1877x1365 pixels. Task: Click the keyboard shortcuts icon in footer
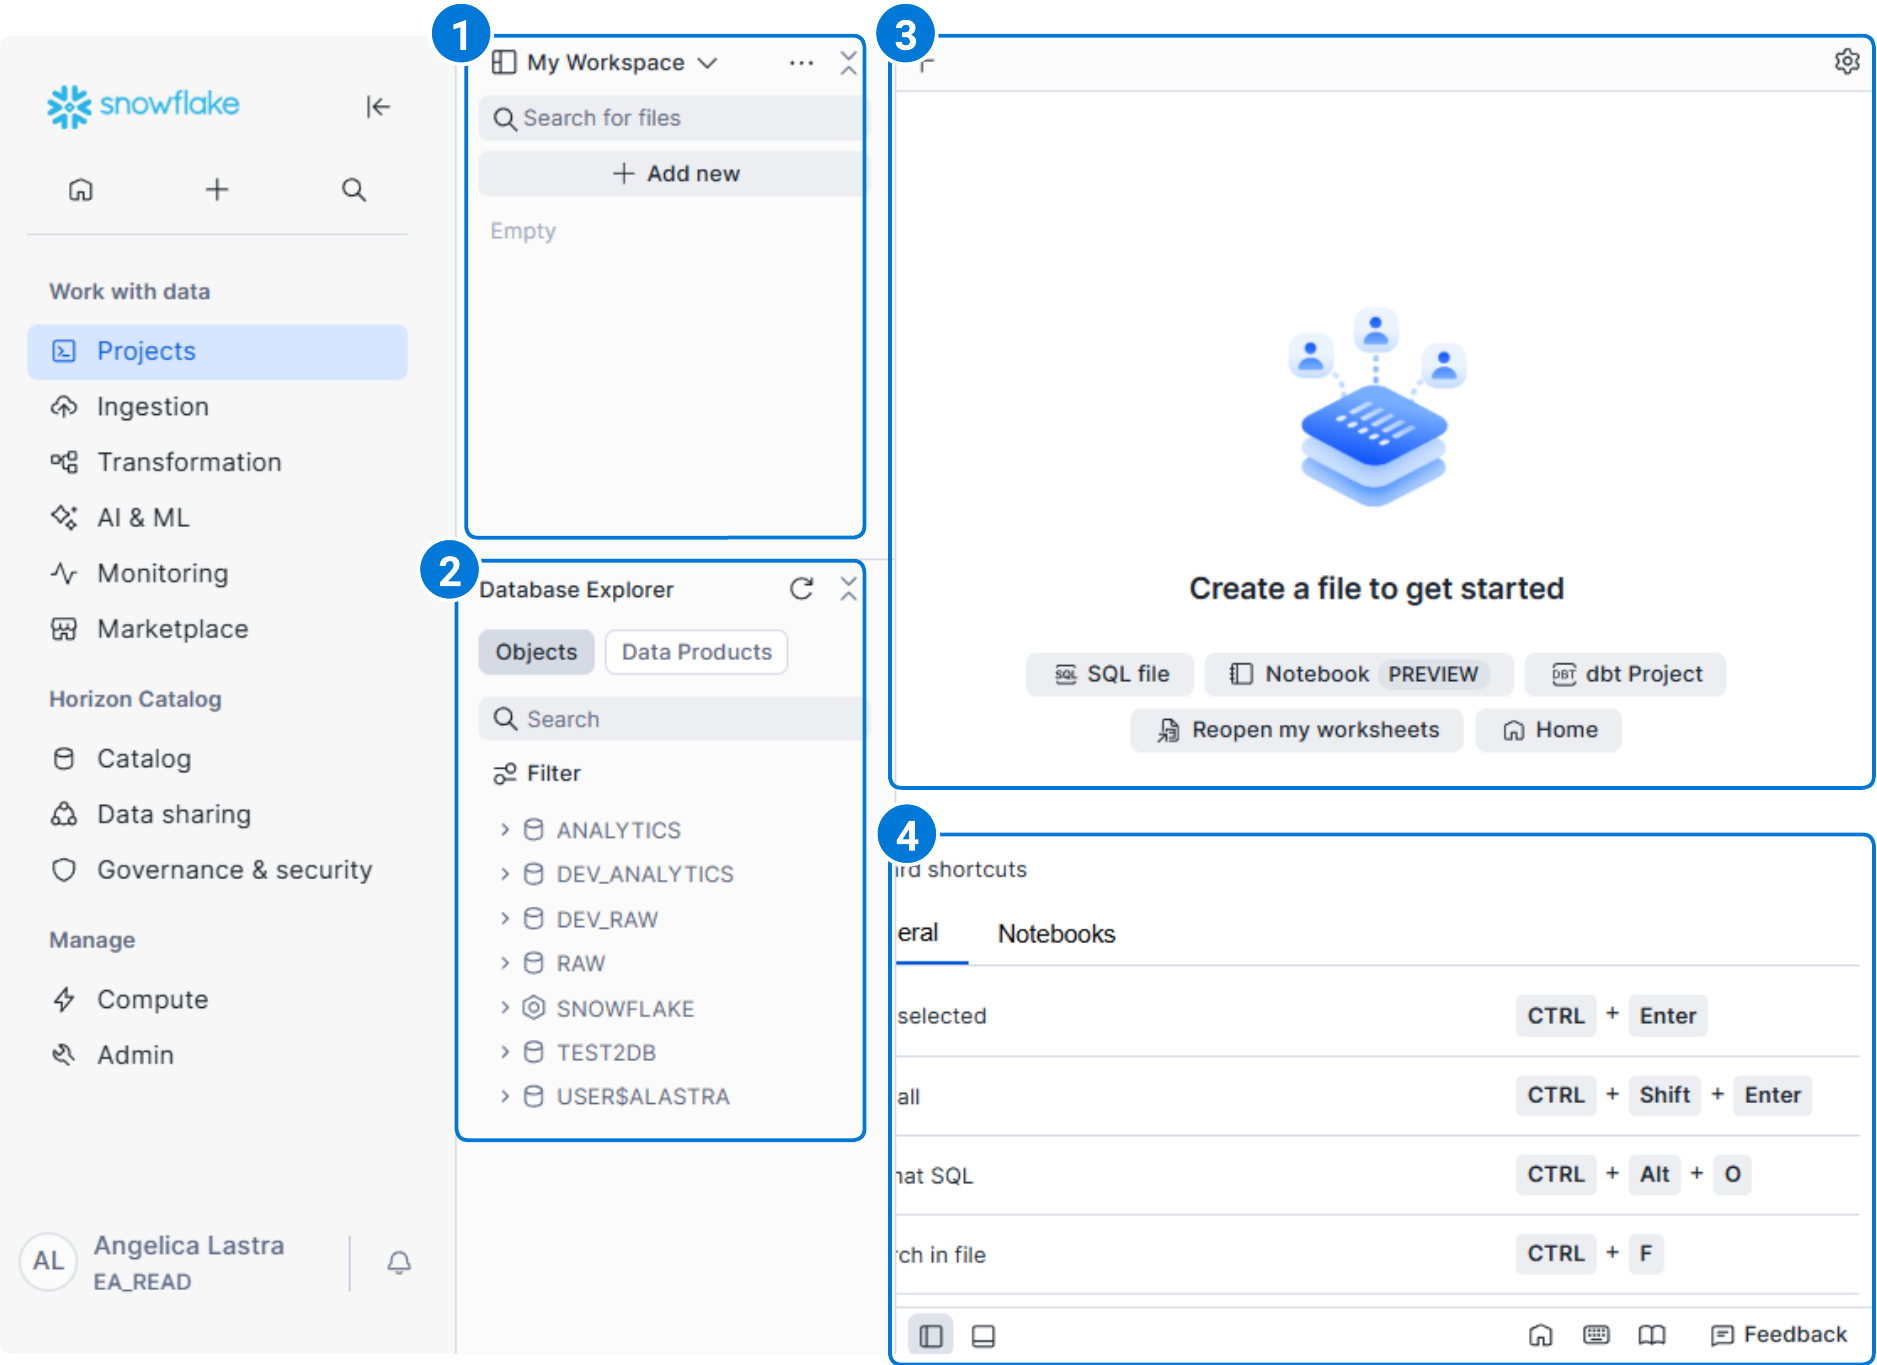tap(1596, 1335)
